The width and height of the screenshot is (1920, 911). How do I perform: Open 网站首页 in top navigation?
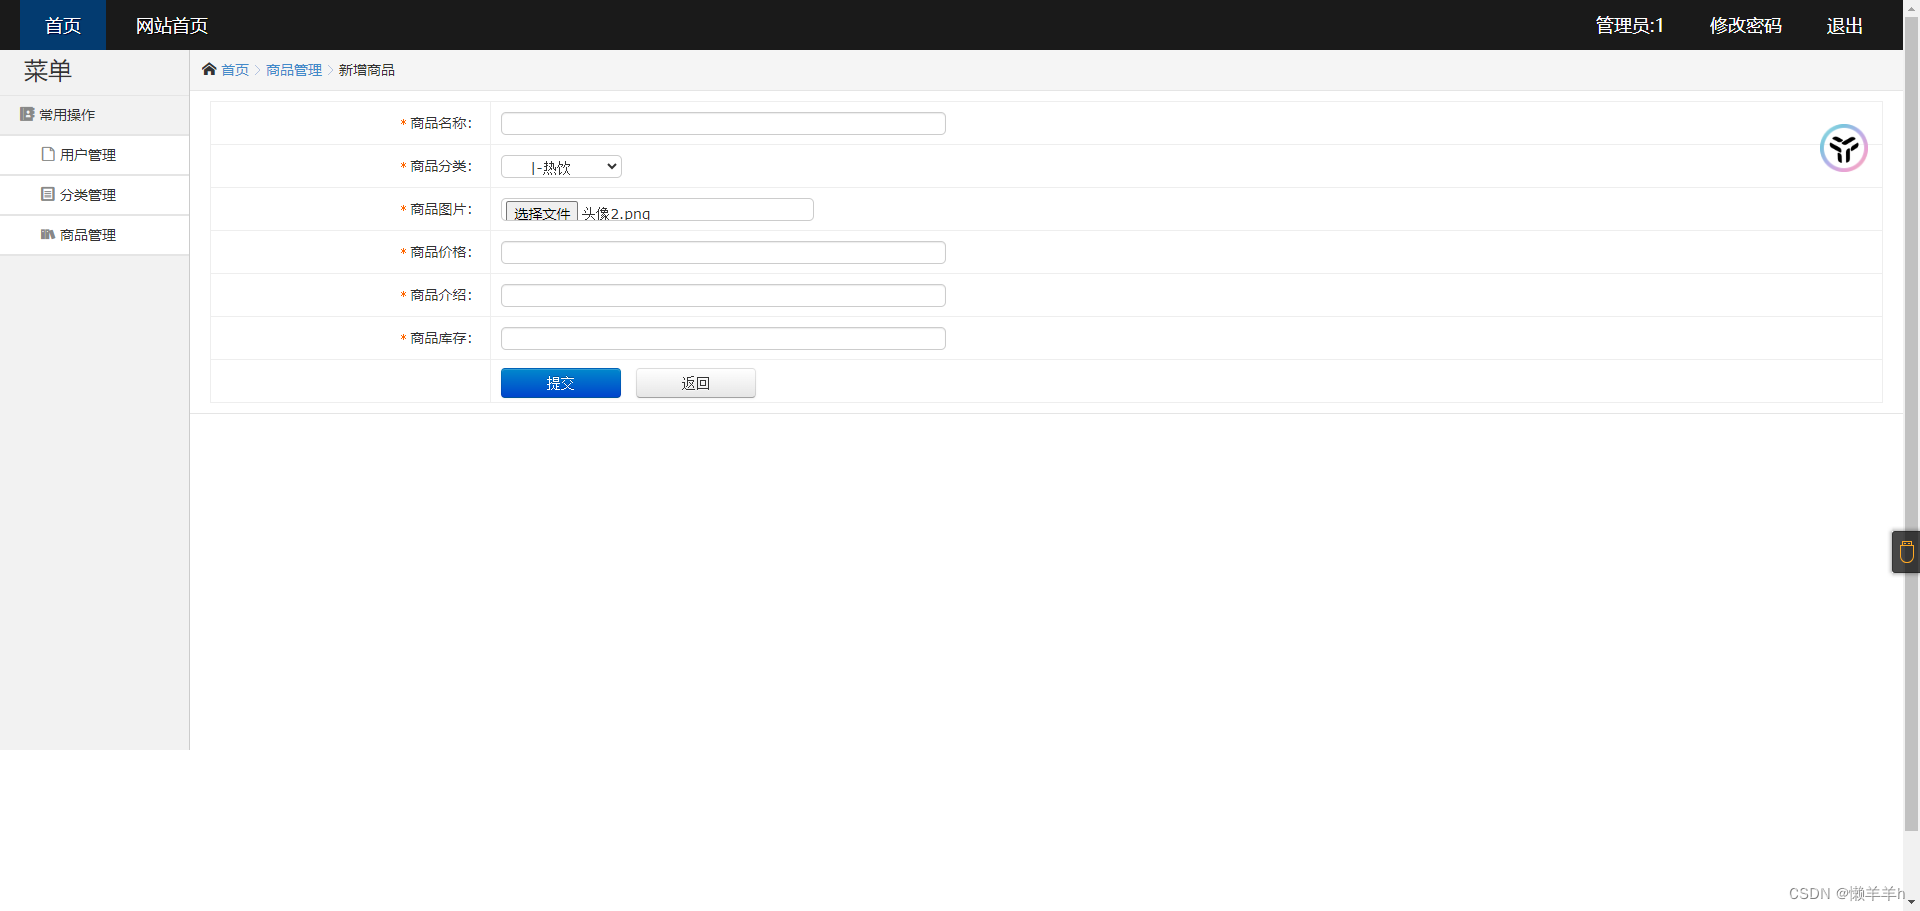(x=172, y=25)
